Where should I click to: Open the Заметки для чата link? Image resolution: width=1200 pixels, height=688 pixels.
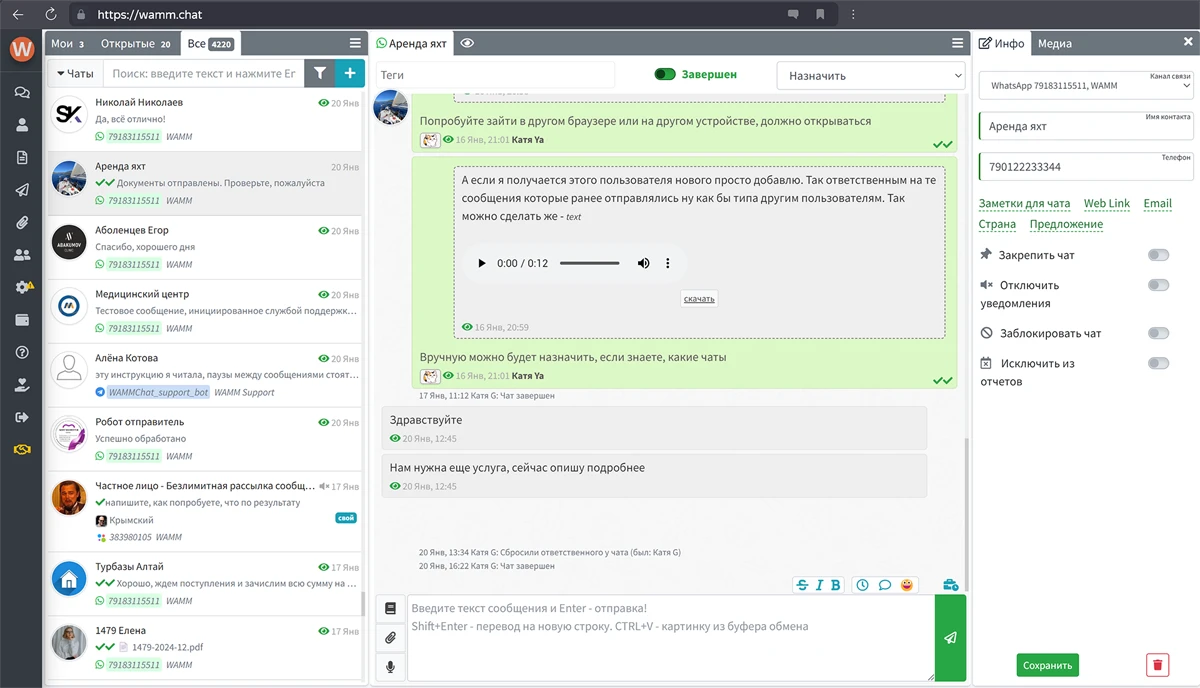pos(1024,203)
